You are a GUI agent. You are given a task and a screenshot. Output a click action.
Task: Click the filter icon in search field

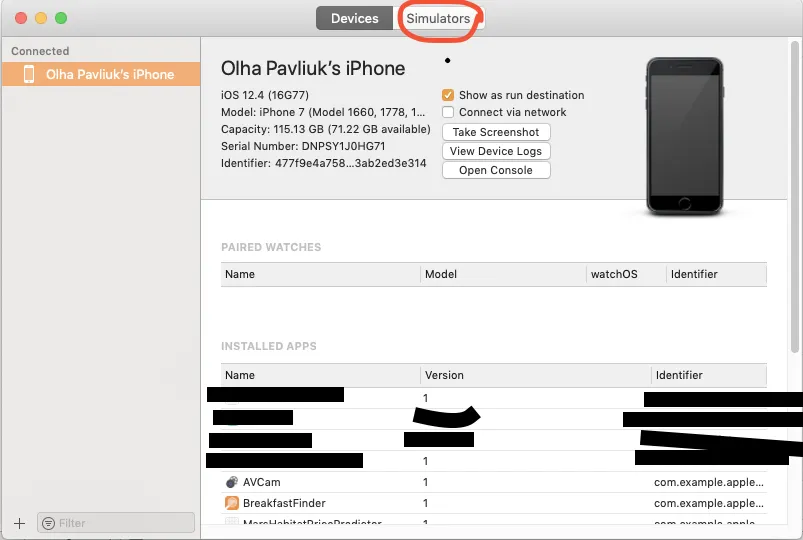(x=48, y=523)
